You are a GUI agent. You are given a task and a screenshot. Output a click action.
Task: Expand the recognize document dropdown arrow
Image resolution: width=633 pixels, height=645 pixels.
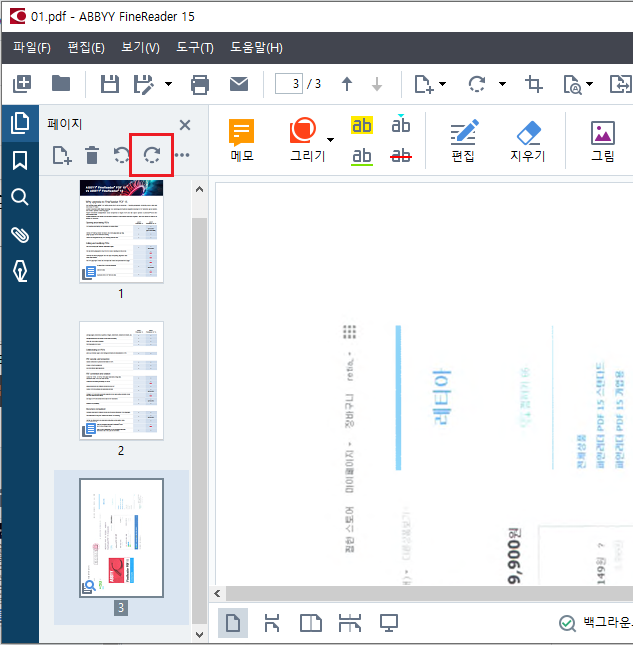(x=589, y=84)
